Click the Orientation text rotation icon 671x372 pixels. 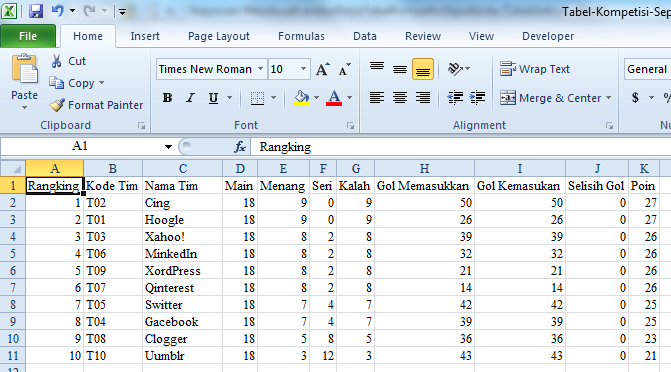(455, 69)
